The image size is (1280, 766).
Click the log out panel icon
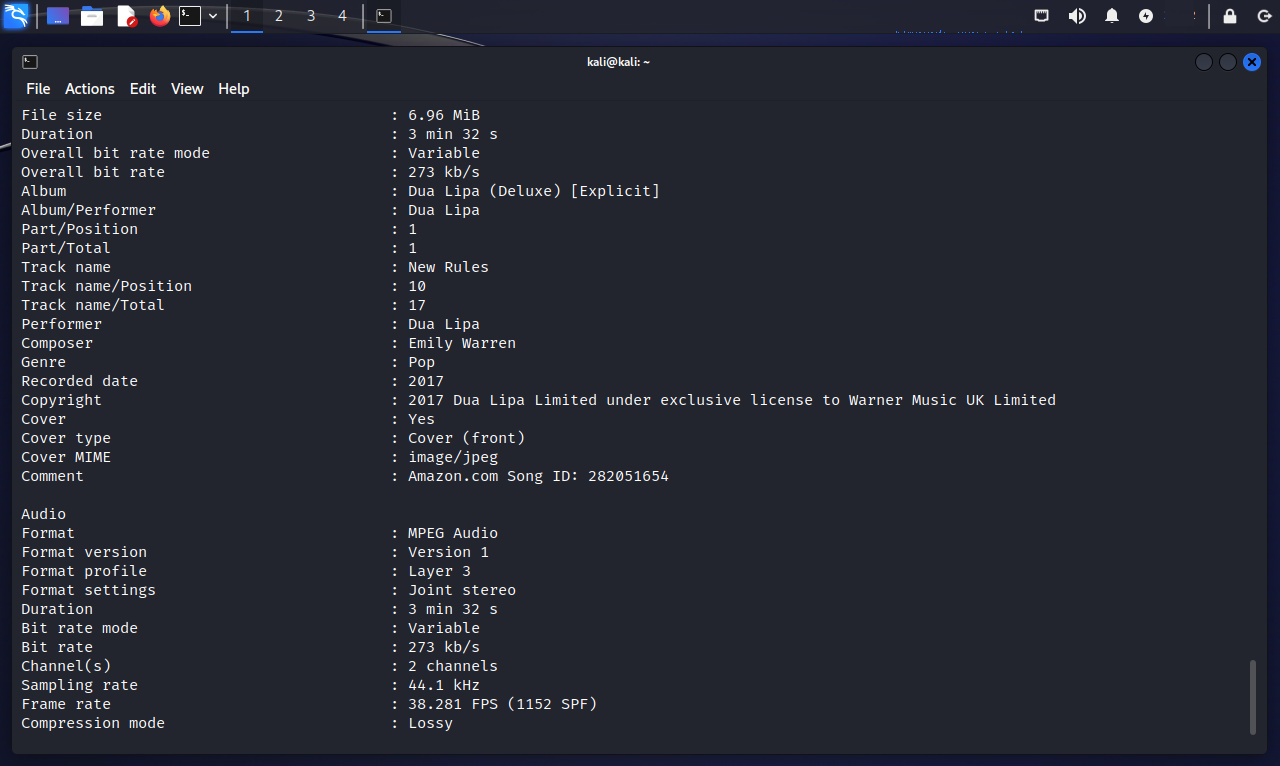point(1264,16)
